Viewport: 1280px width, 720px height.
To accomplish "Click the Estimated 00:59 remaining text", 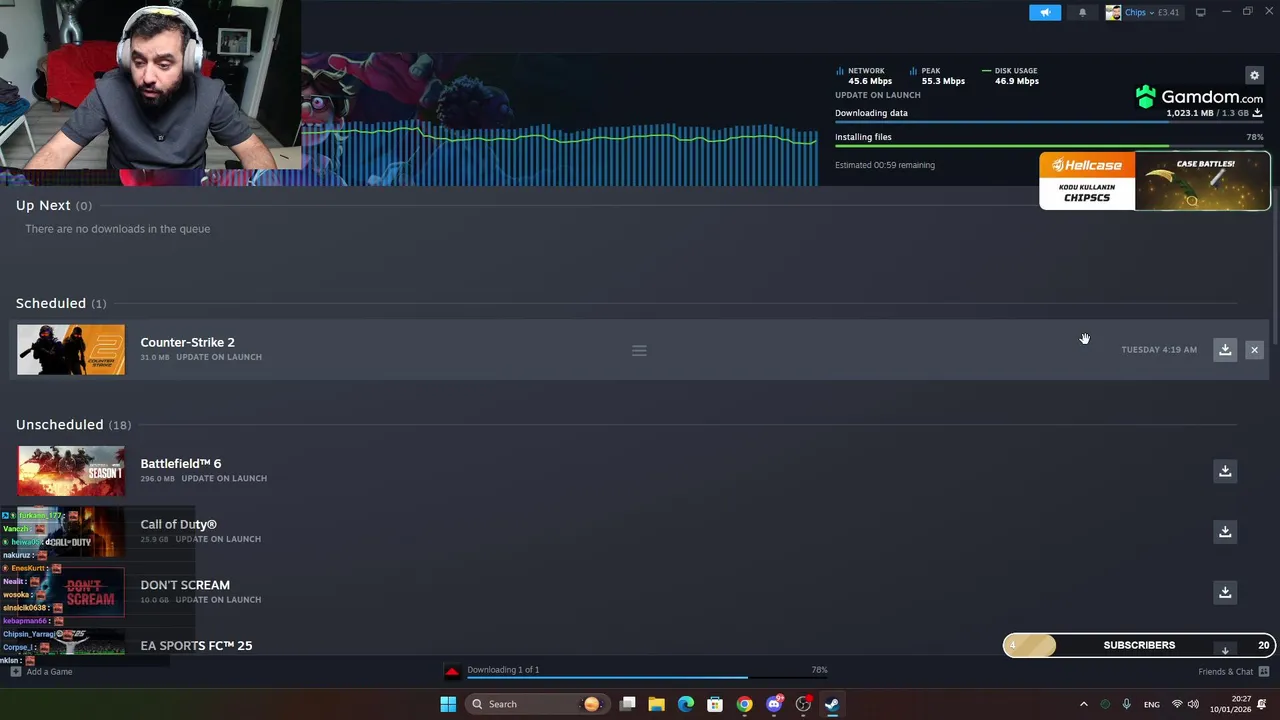I will coord(885,165).
